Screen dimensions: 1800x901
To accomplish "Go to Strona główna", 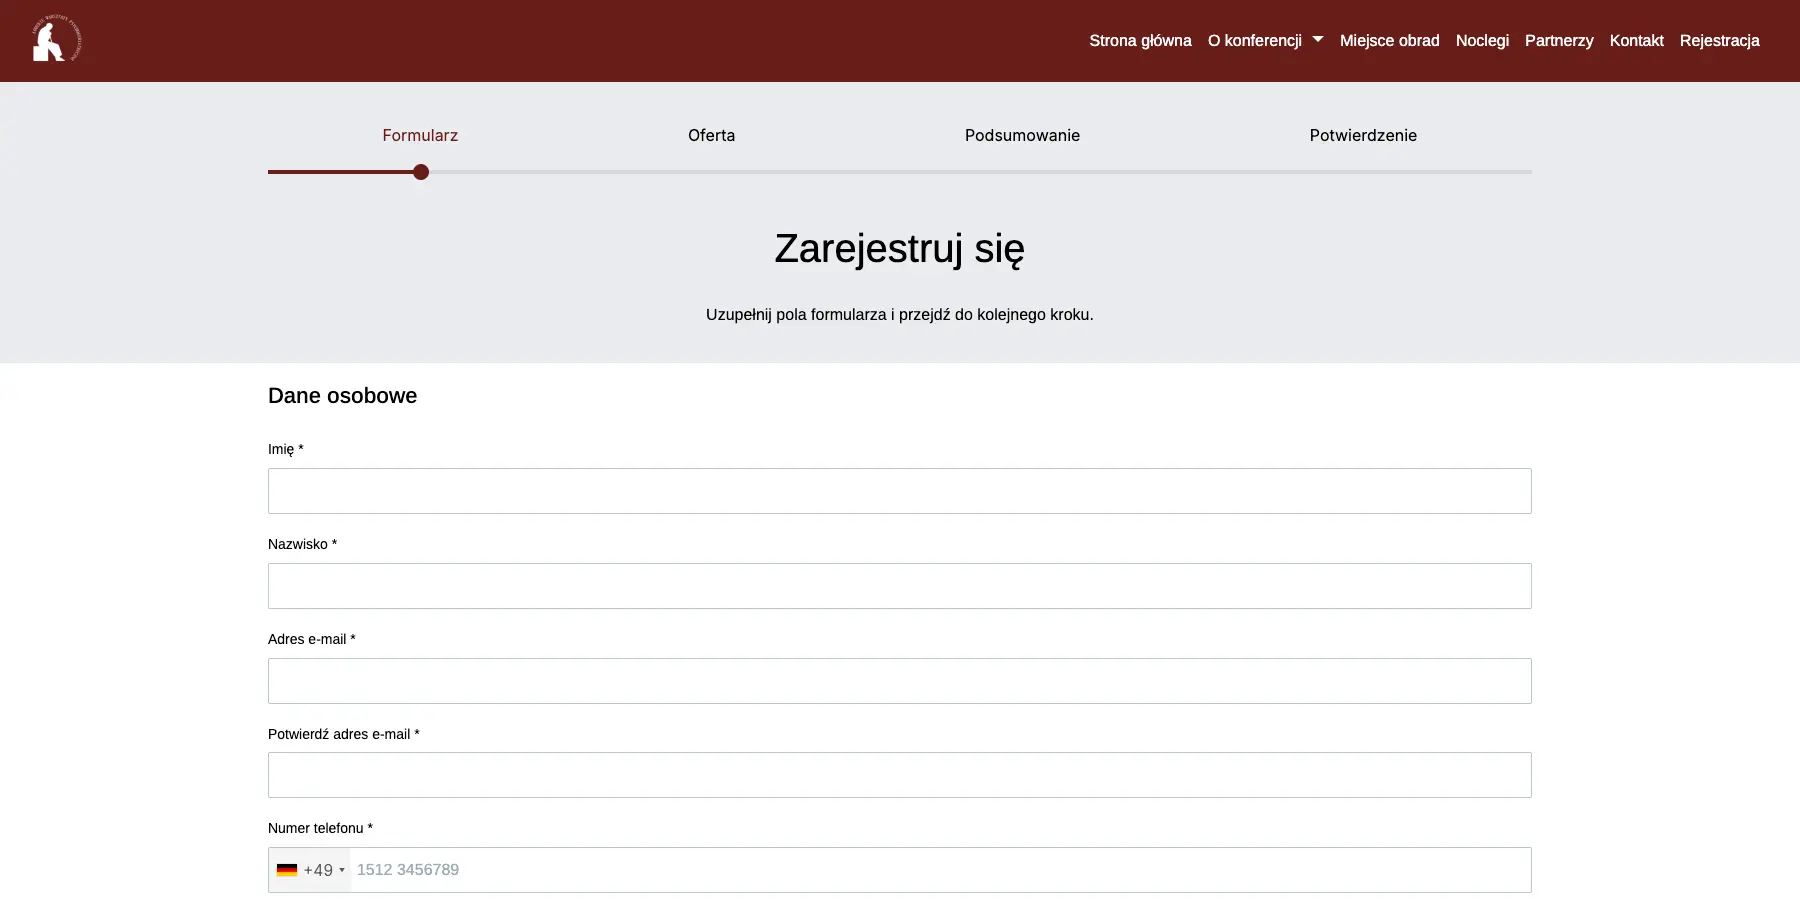I will coord(1140,40).
